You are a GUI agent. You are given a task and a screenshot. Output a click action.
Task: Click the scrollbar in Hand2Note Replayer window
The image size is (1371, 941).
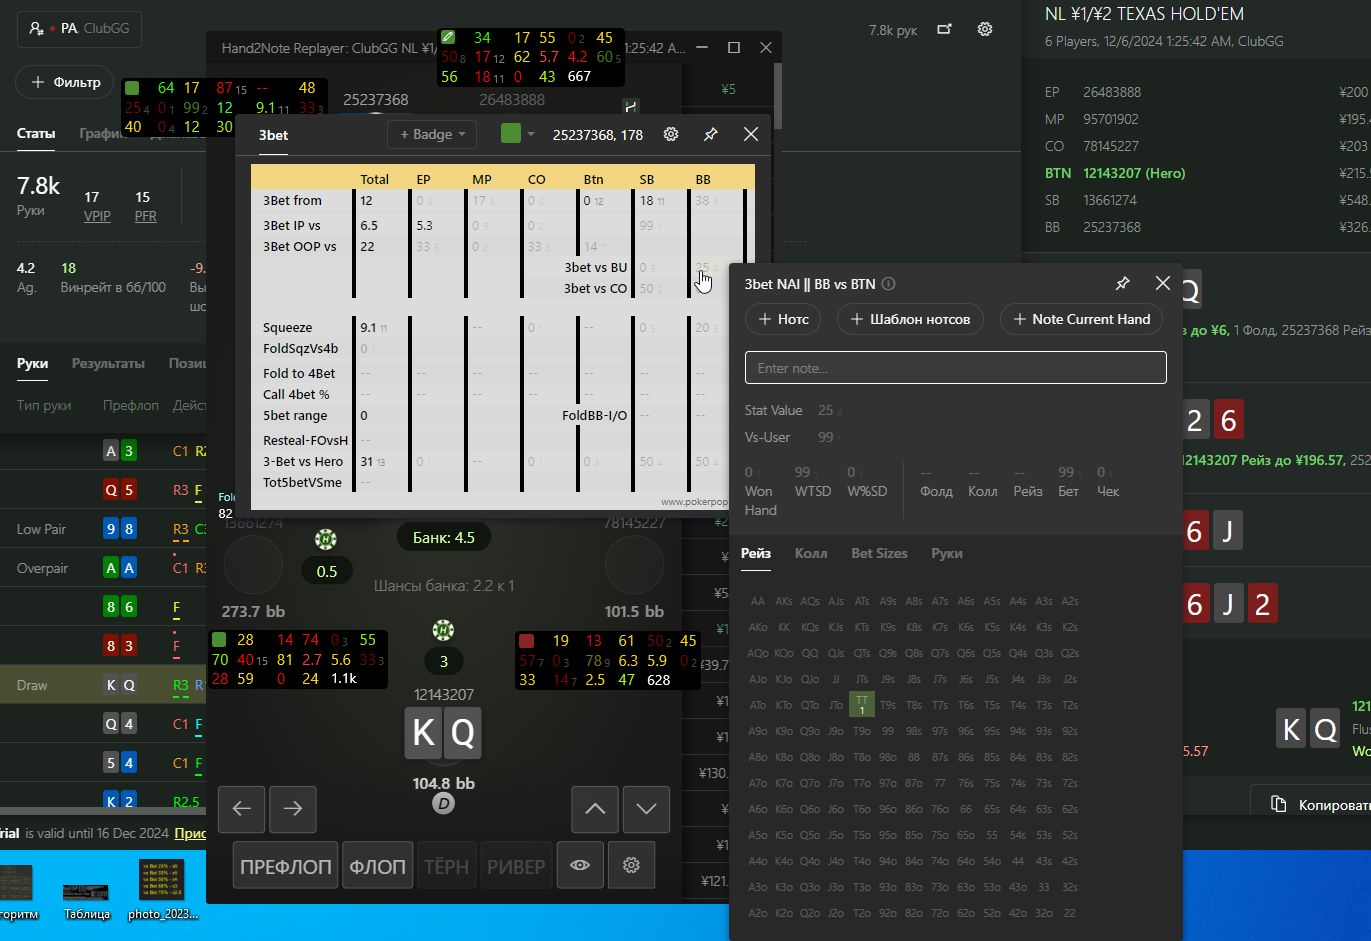(x=778, y=95)
